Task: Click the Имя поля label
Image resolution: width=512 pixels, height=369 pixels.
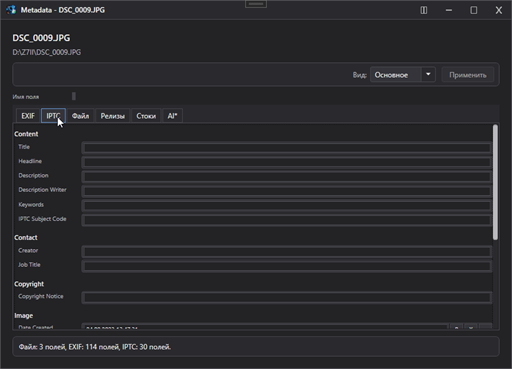Action: [x=26, y=97]
